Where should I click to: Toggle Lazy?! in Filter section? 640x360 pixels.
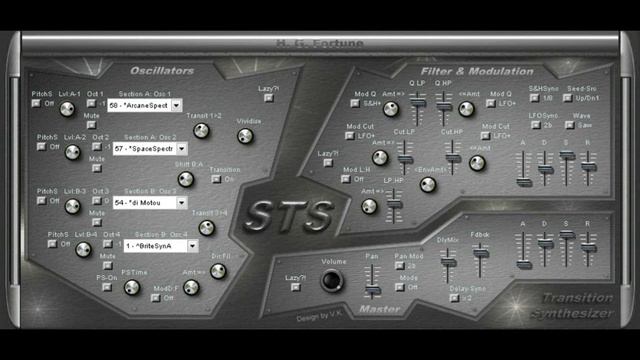coord(328,163)
